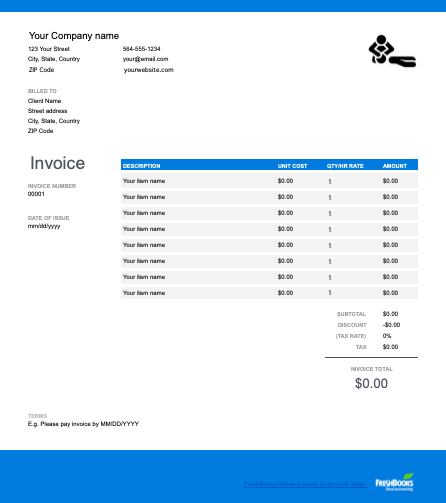Click the CPR first-aid logo icon
This screenshot has height=503, width=446.
click(392, 51)
